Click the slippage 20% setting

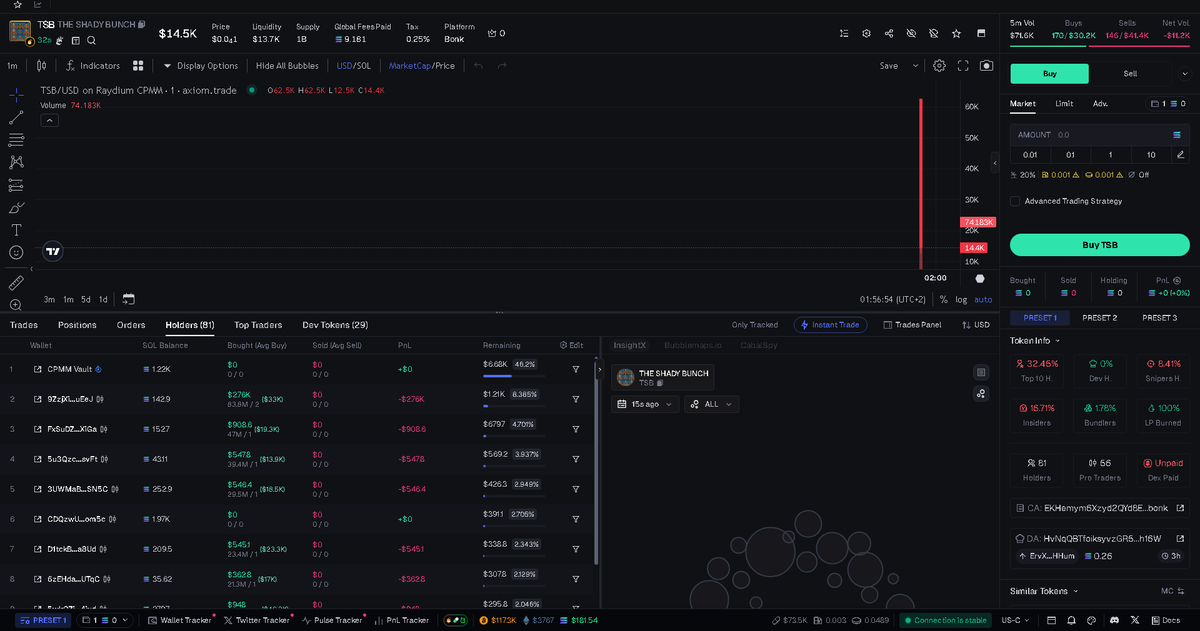(1023, 175)
